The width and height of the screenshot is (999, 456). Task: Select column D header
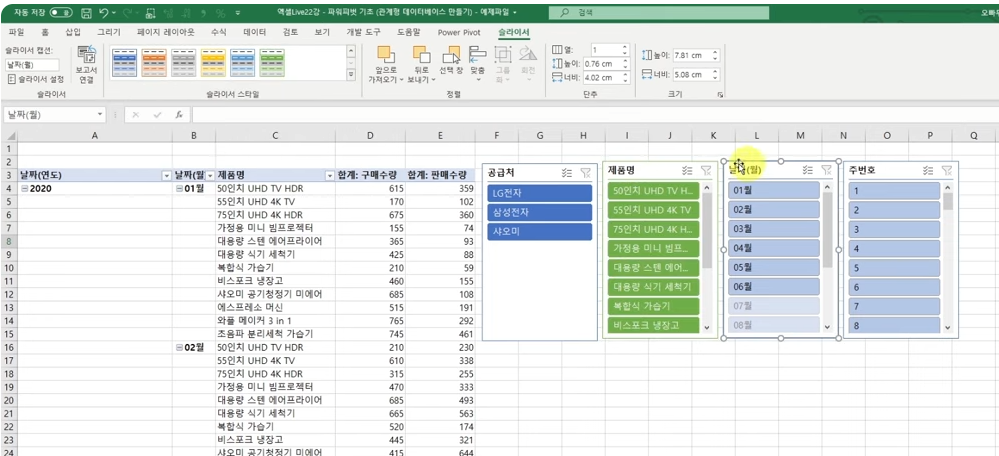372,136
